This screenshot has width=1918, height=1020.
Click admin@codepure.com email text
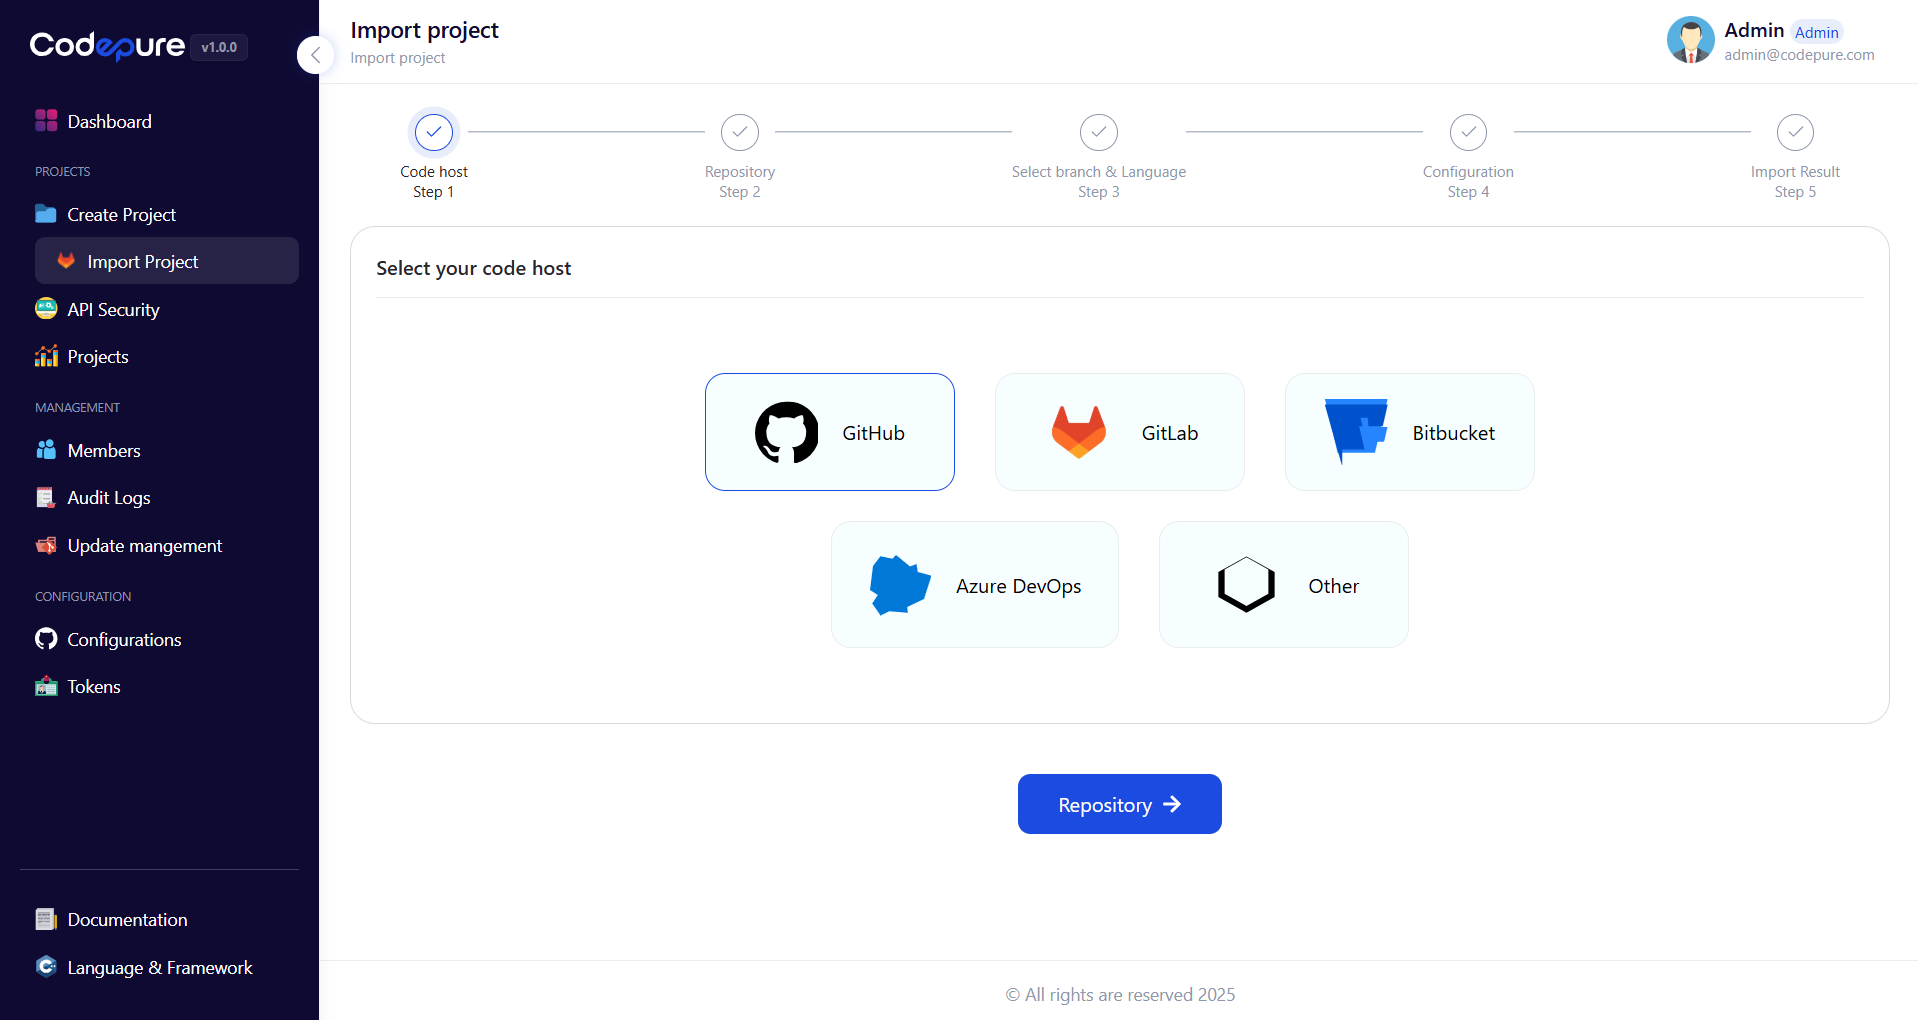[x=1799, y=55]
